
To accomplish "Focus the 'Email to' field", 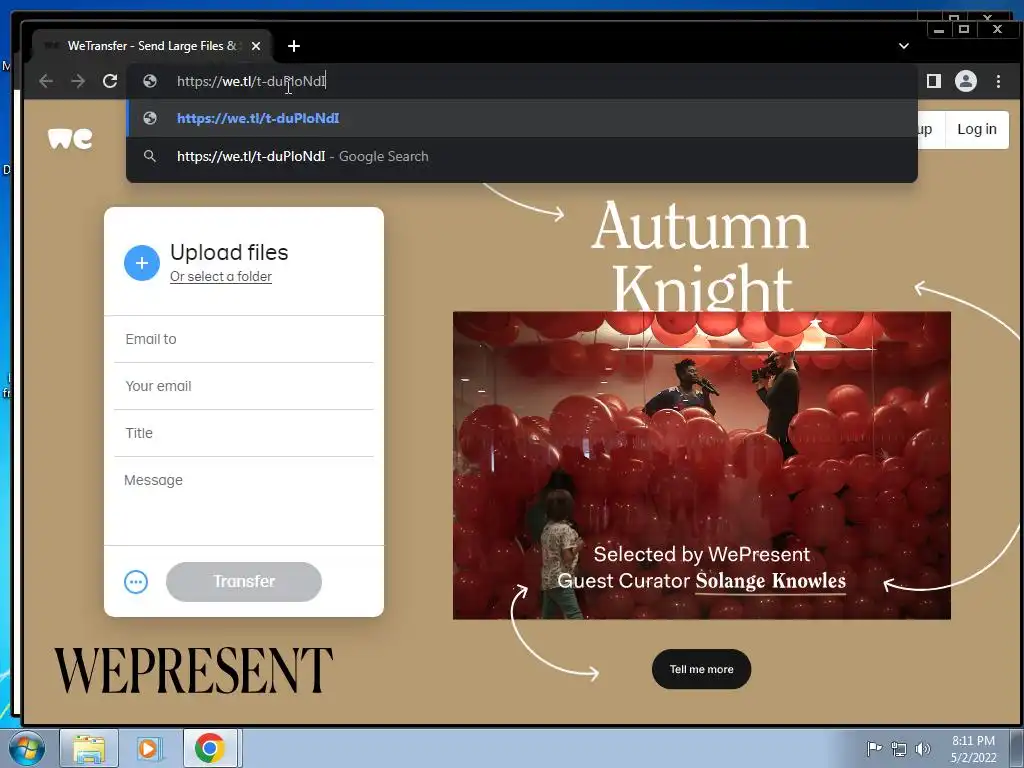I will (x=244, y=339).
